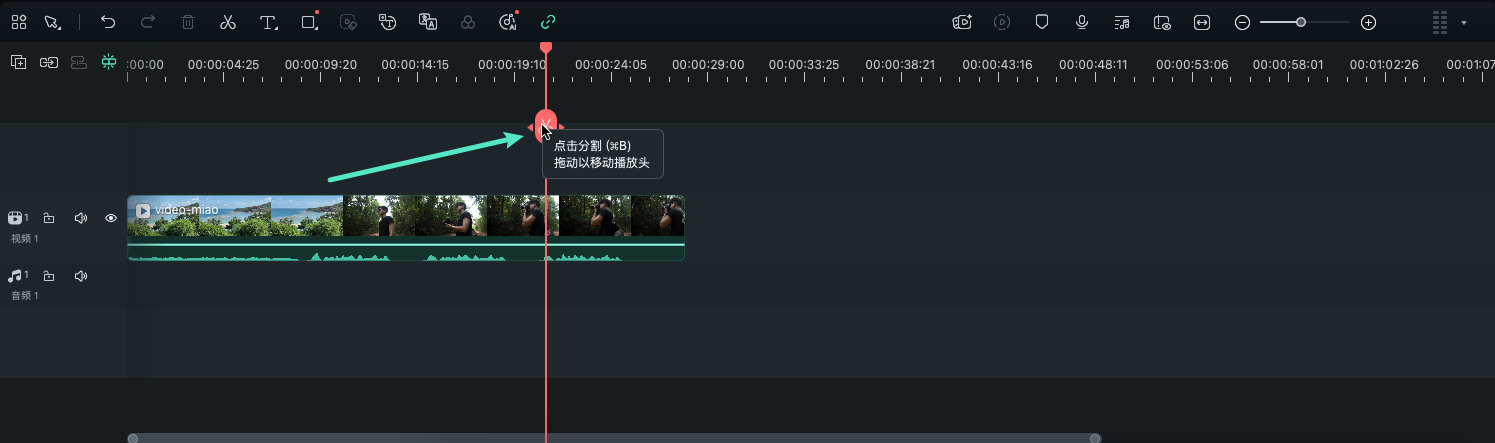Click the plus button to zoom in timeline
The width and height of the screenshot is (1495, 443).
(x=1369, y=22)
